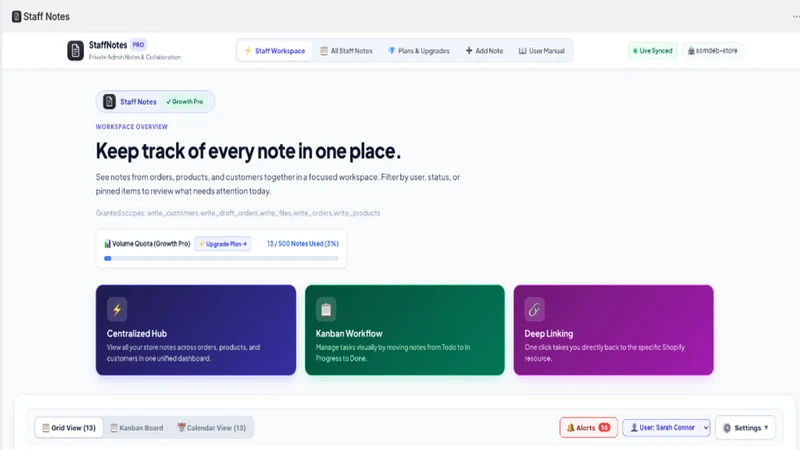Screen dimensions: 800x450
Task: Open the User Manual tab
Action: pyautogui.click(x=542, y=51)
